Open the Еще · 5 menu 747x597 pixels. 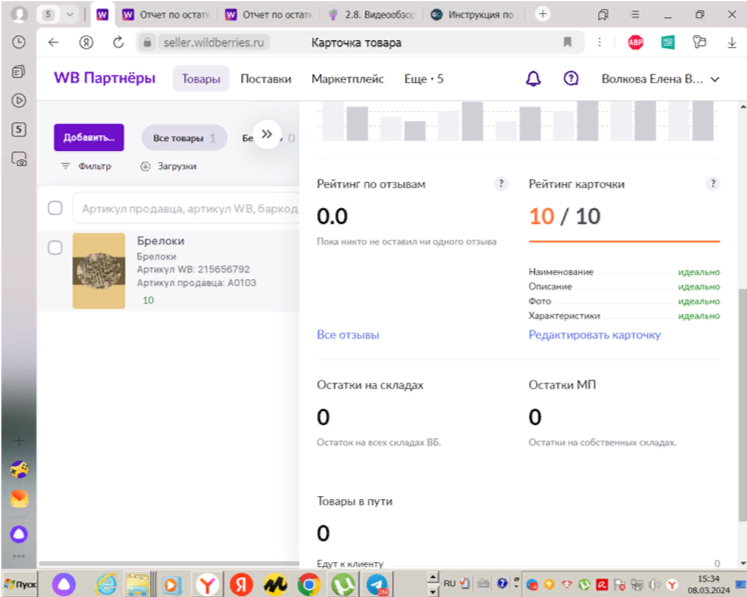(x=424, y=79)
